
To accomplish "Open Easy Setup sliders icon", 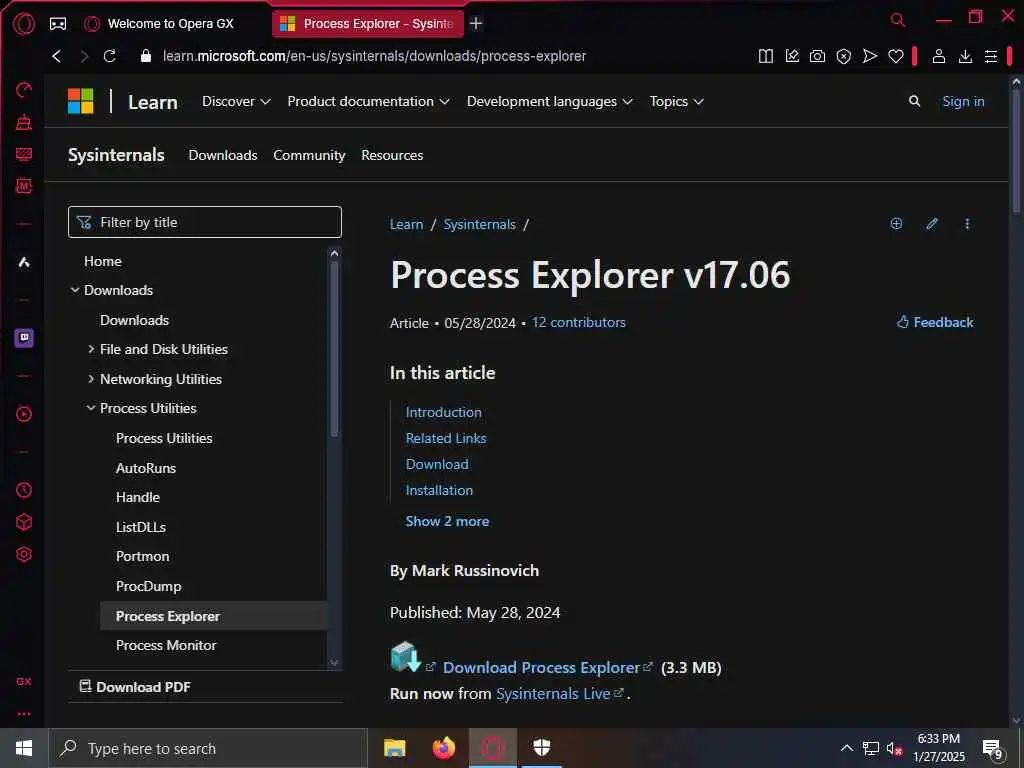I will pos(991,56).
